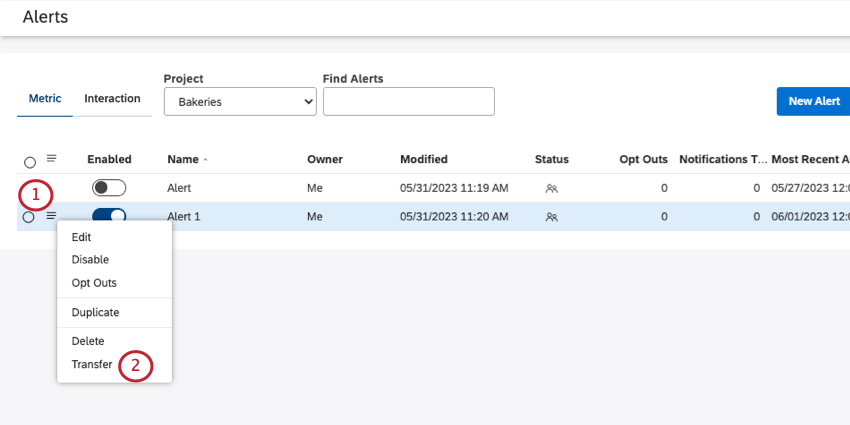Click the shared status icon for Alert 1
The height and width of the screenshot is (425, 850).
coord(551,216)
